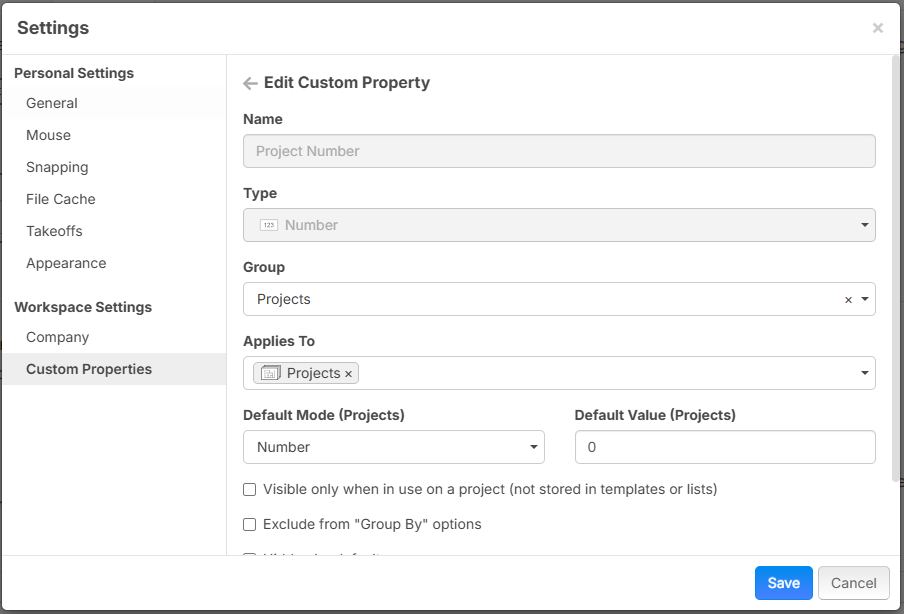Click the 123 number type icon

tap(268, 226)
